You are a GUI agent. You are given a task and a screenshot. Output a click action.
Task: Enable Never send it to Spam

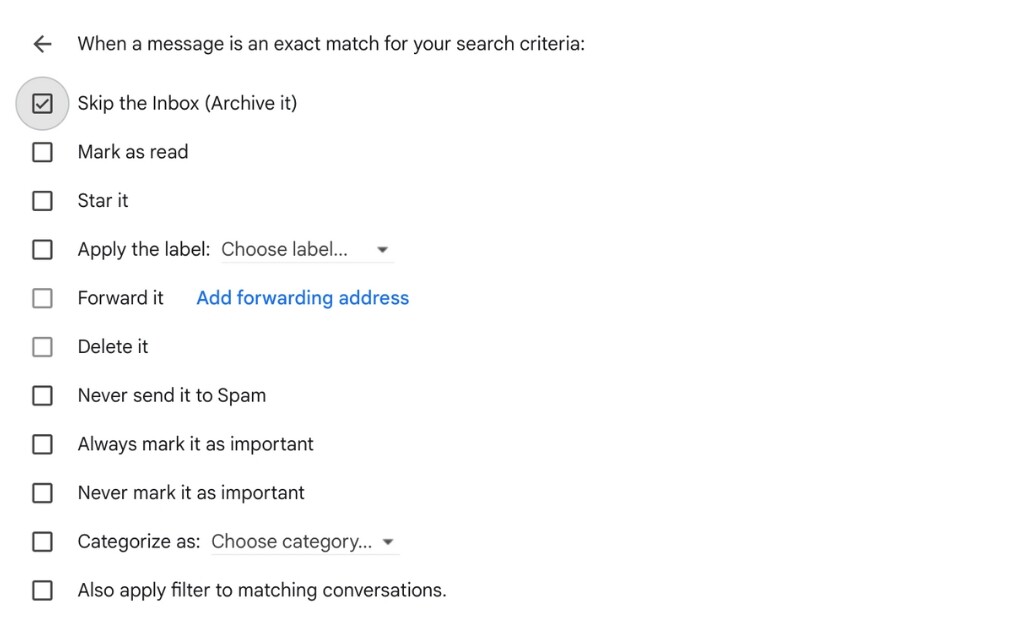coord(42,395)
